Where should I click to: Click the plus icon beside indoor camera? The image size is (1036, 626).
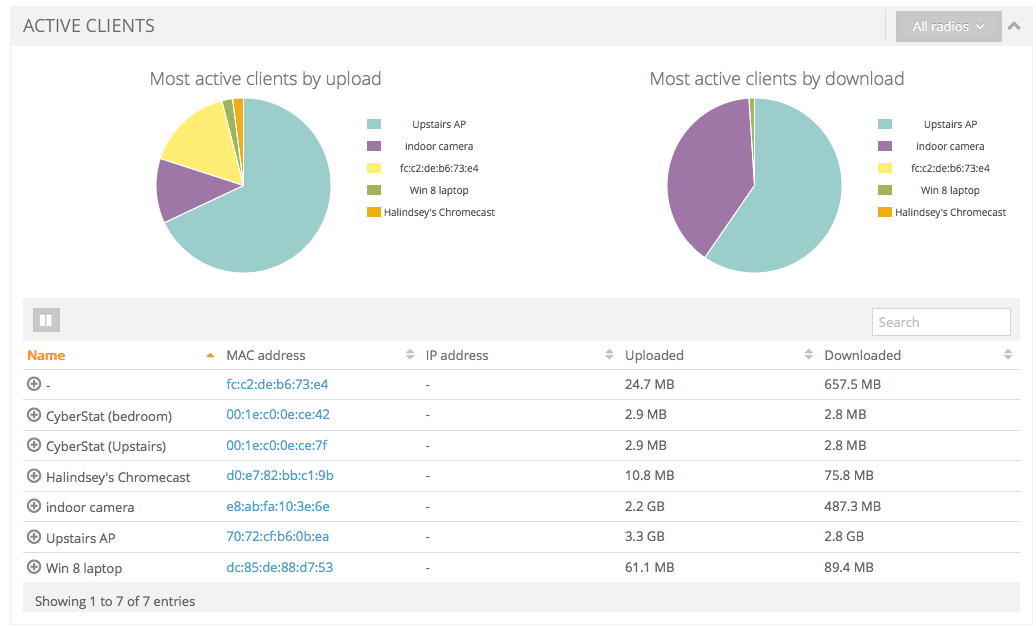click(34, 507)
